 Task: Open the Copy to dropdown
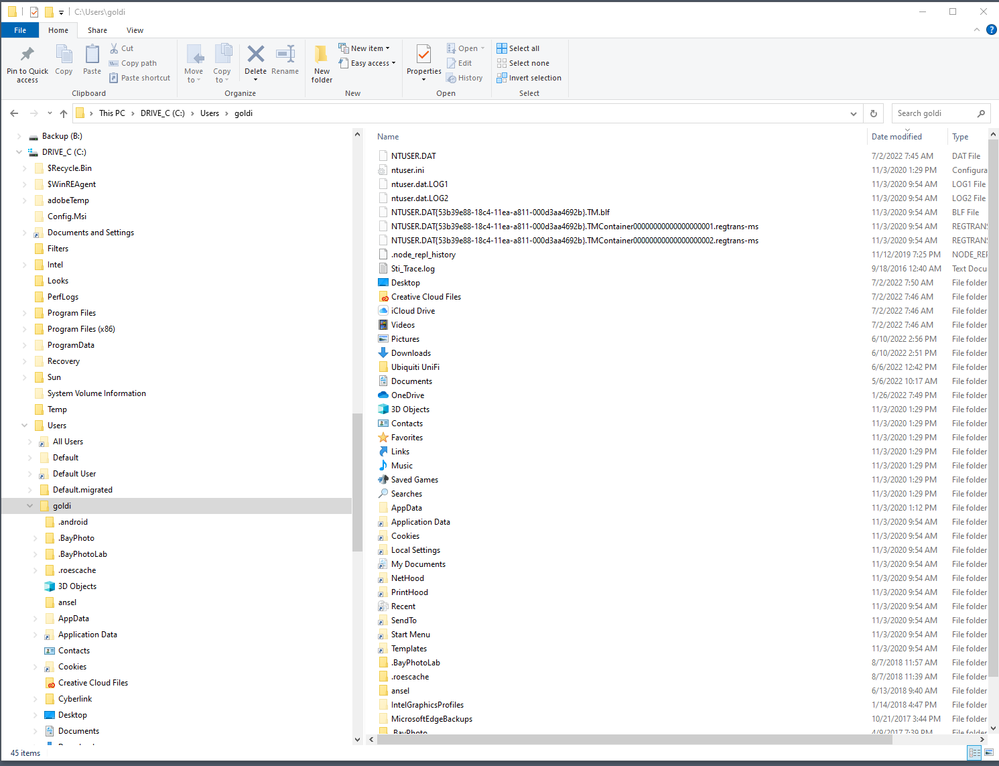221,76
